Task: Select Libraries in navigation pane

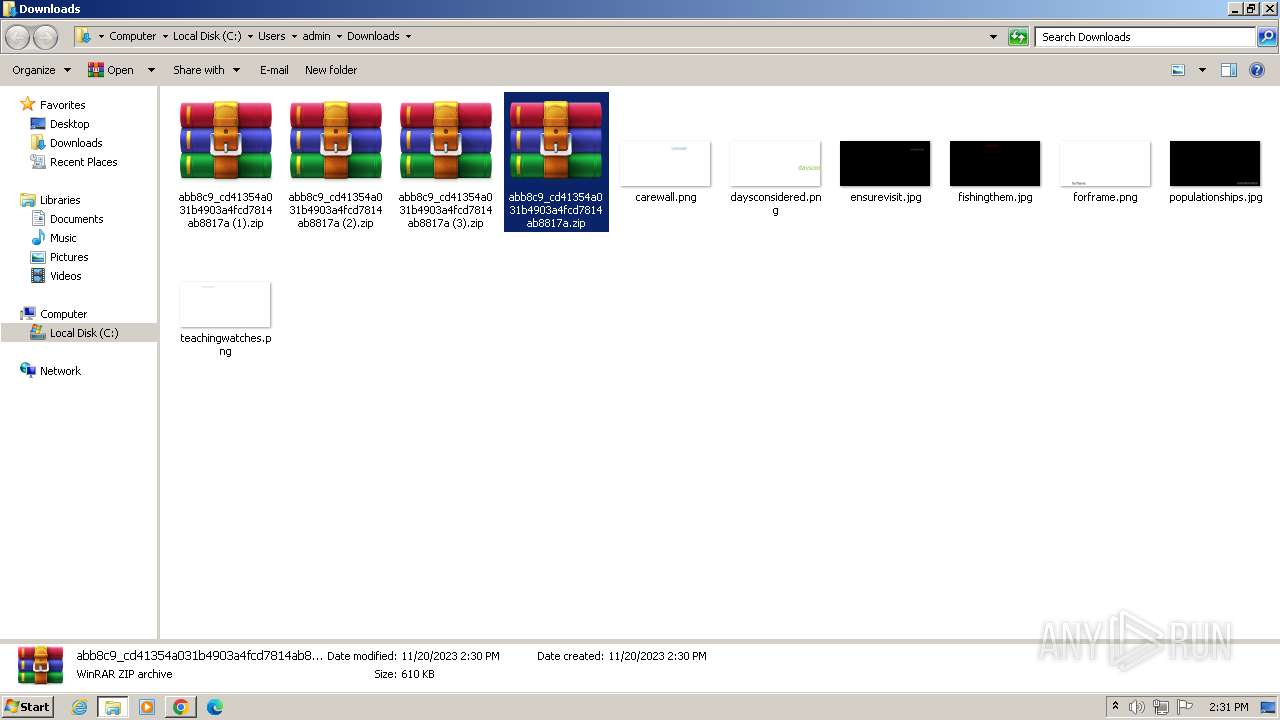Action: pyautogui.click(x=60, y=200)
